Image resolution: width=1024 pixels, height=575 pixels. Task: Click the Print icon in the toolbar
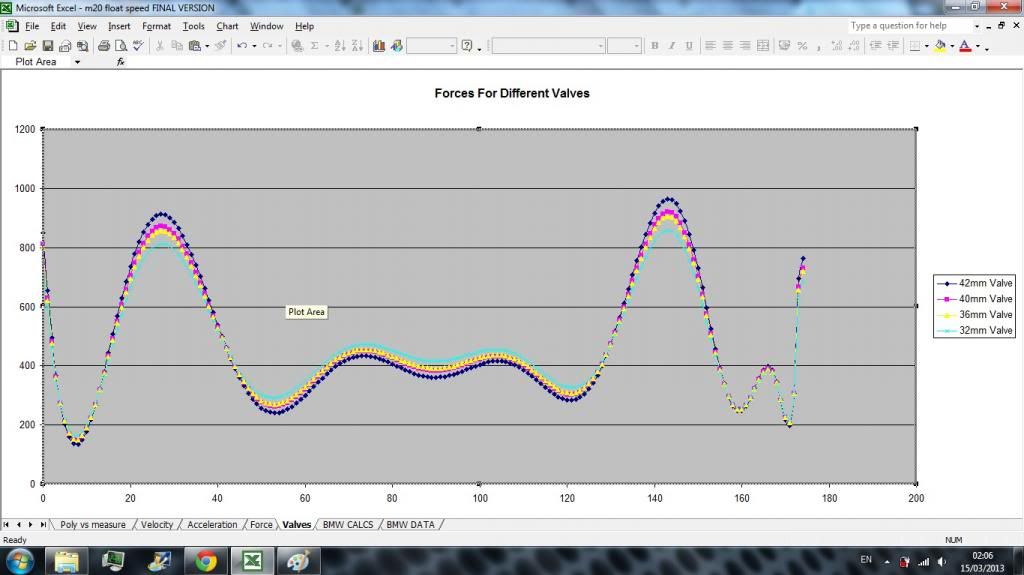[x=103, y=46]
